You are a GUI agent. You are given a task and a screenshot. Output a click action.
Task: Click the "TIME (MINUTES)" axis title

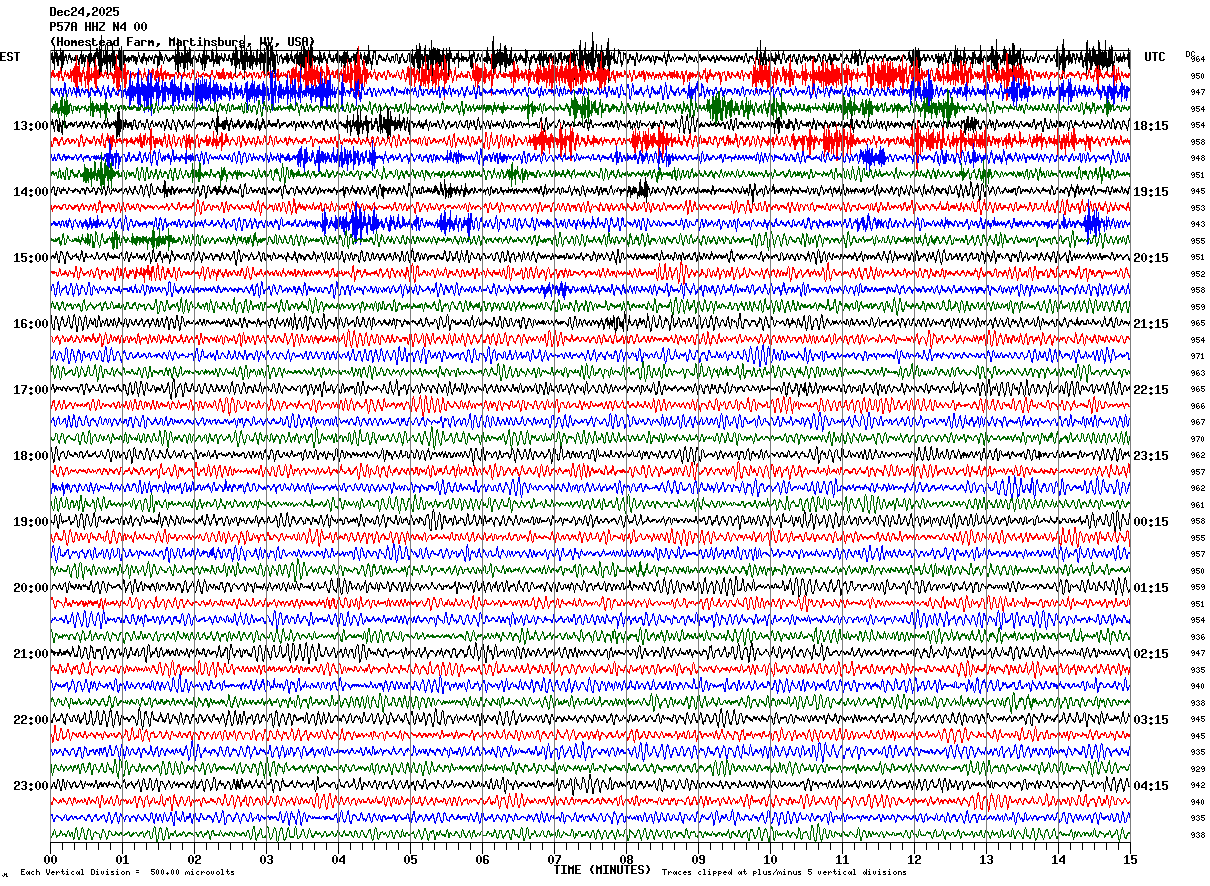pos(602,870)
